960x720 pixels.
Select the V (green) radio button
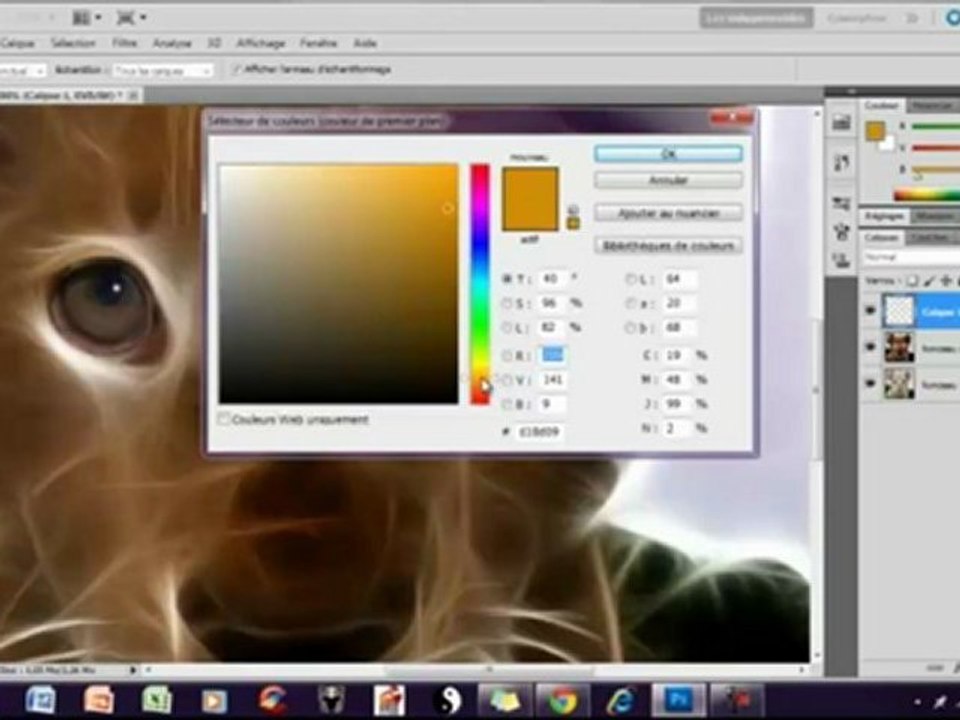coord(507,380)
